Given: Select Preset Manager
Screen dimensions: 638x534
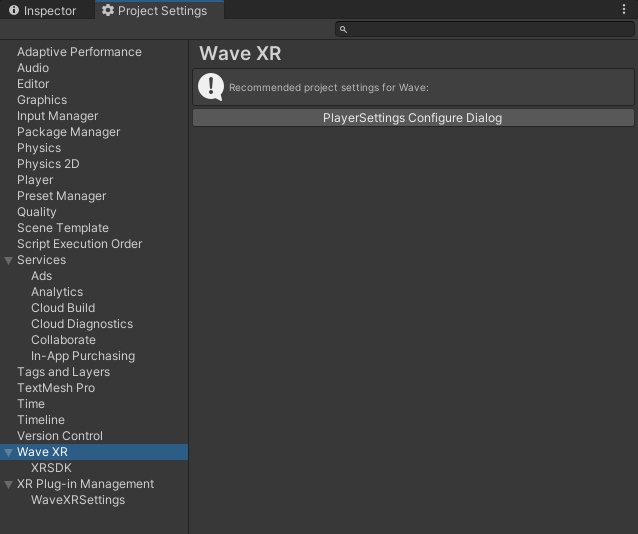Looking at the screenshot, I should click(61, 196).
